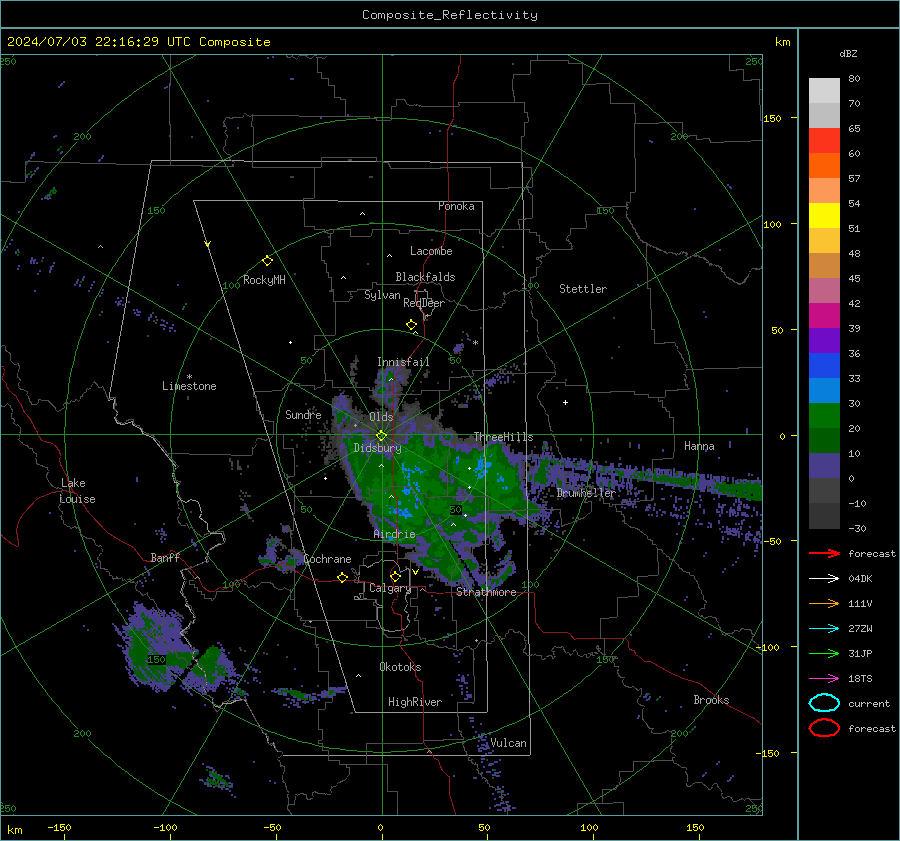This screenshot has width=900, height=841.
Task: Select the light gray 70-80 dBZ legend swatch
Action: [x=824, y=91]
